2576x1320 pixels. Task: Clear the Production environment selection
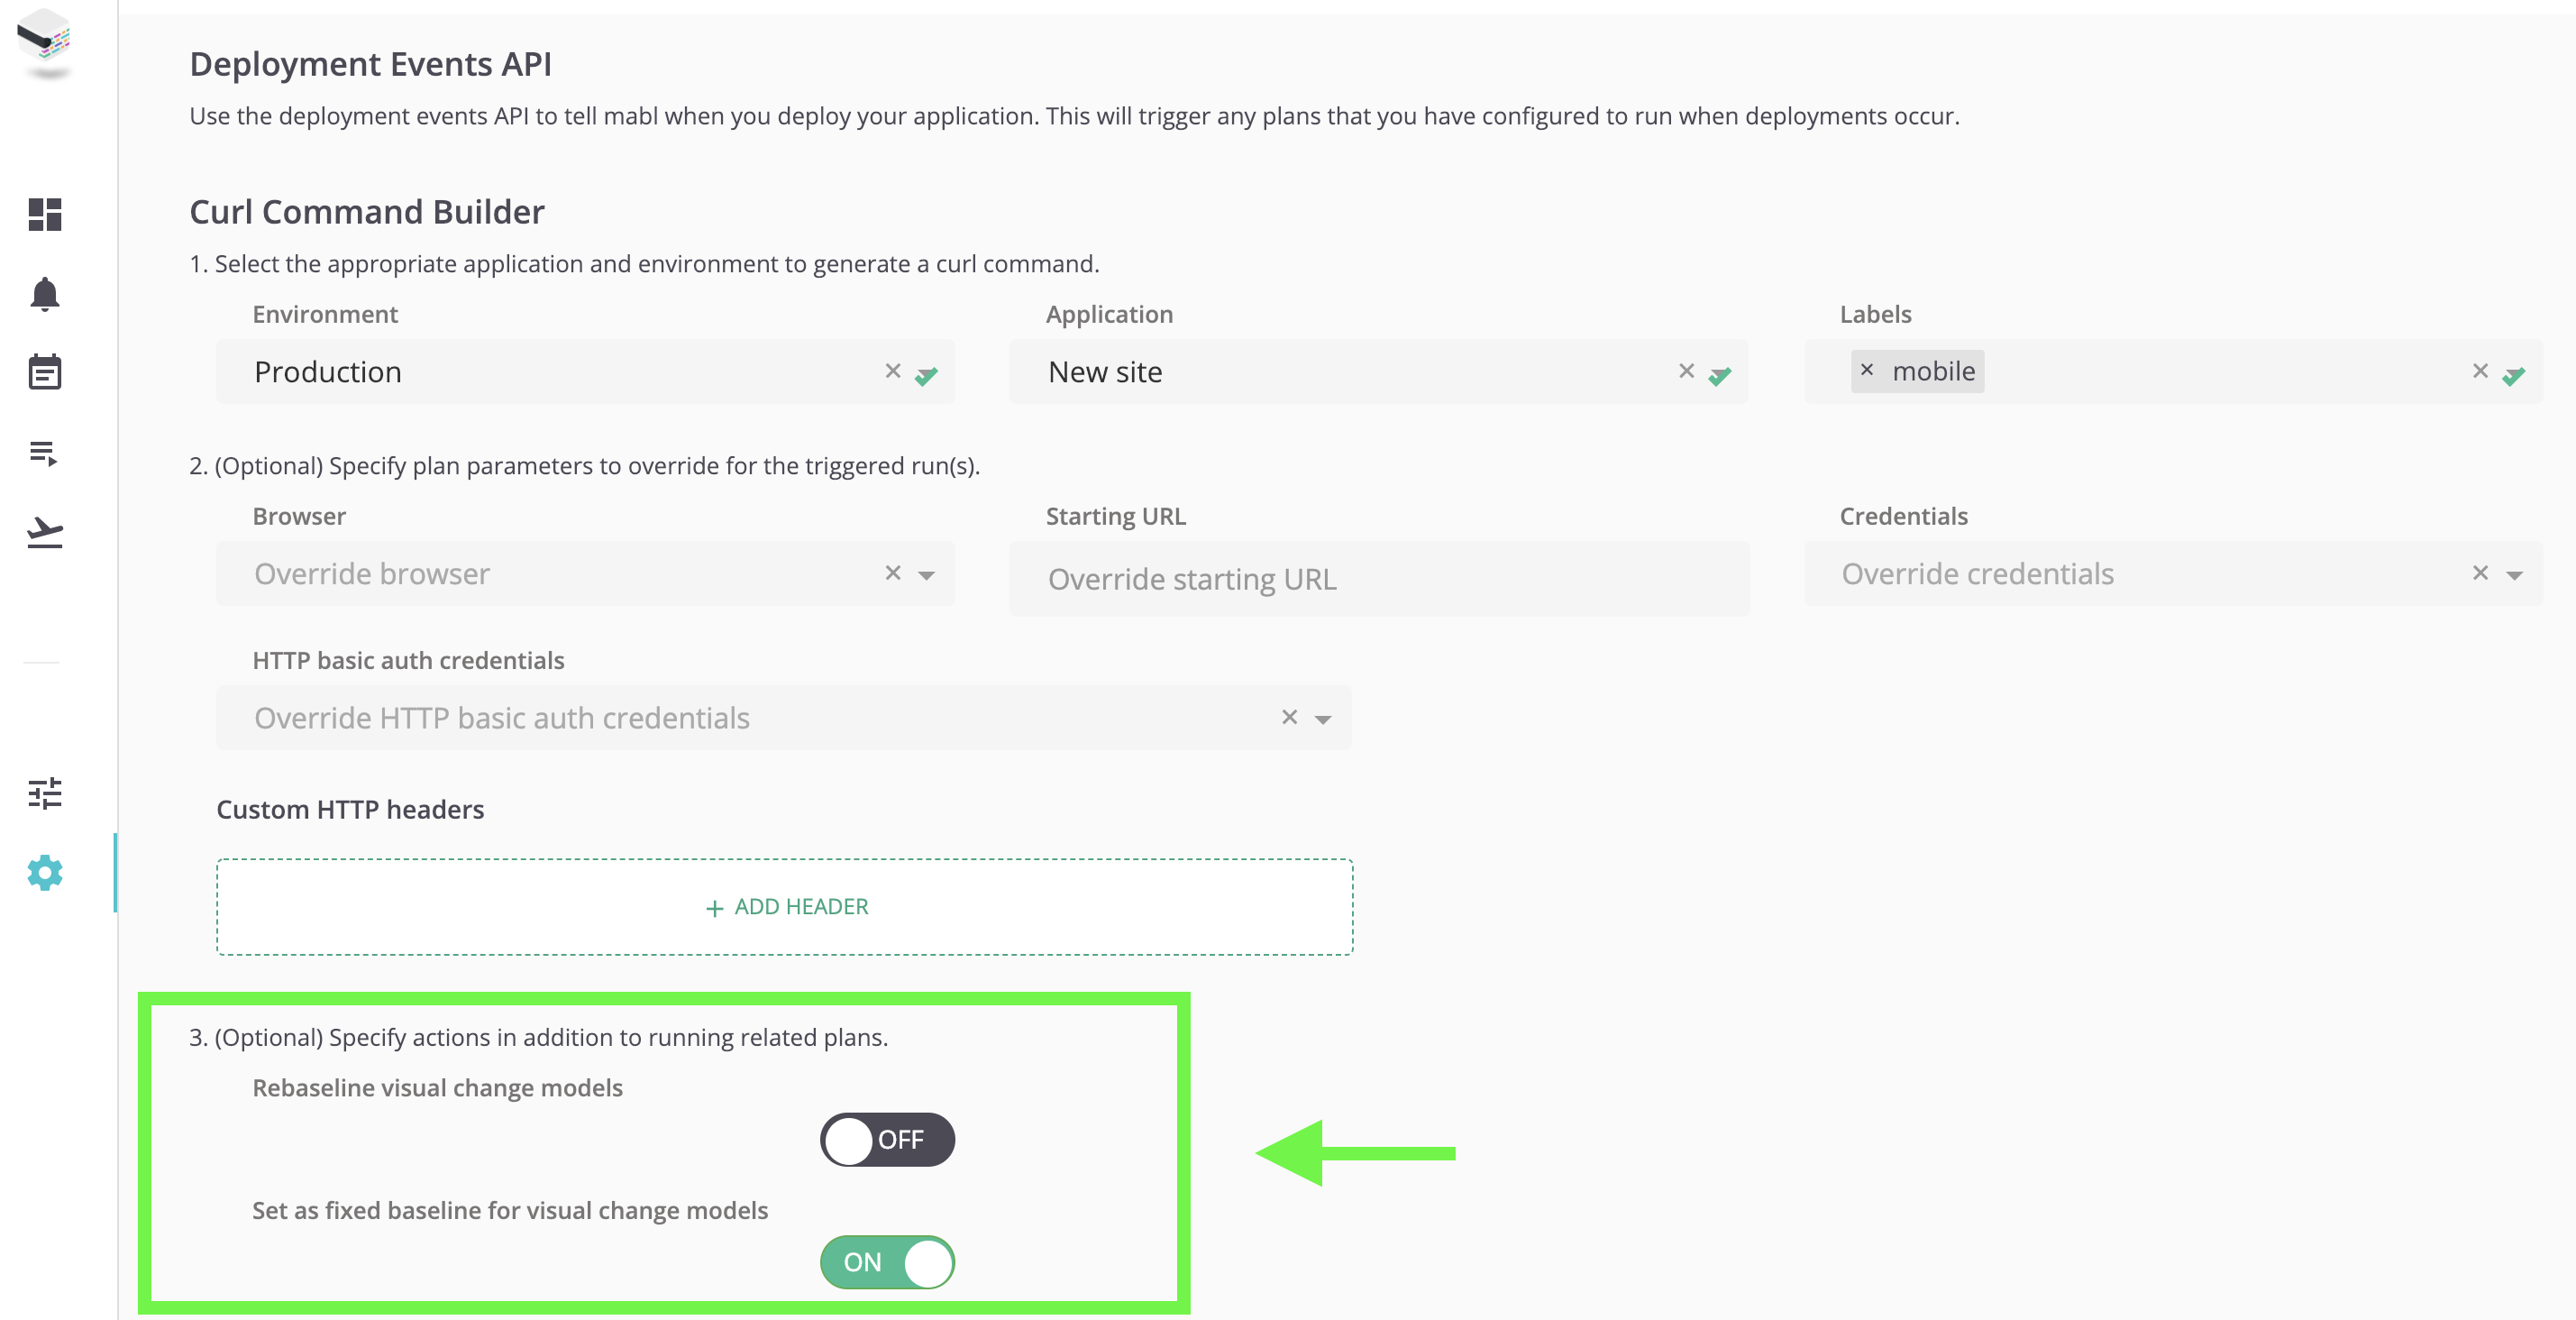[x=892, y=371]
